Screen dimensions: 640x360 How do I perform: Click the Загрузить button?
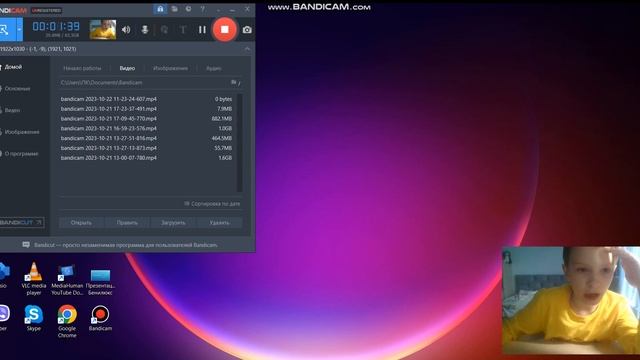(173, 223)
